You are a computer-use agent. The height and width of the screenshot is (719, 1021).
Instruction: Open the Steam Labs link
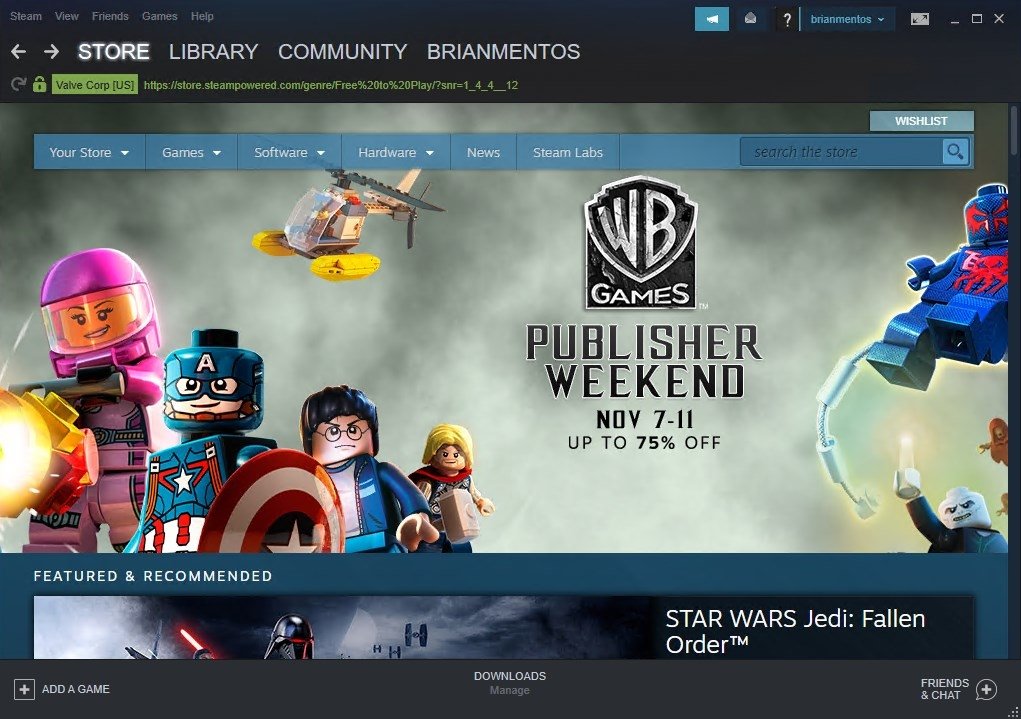tap(568, 152)
